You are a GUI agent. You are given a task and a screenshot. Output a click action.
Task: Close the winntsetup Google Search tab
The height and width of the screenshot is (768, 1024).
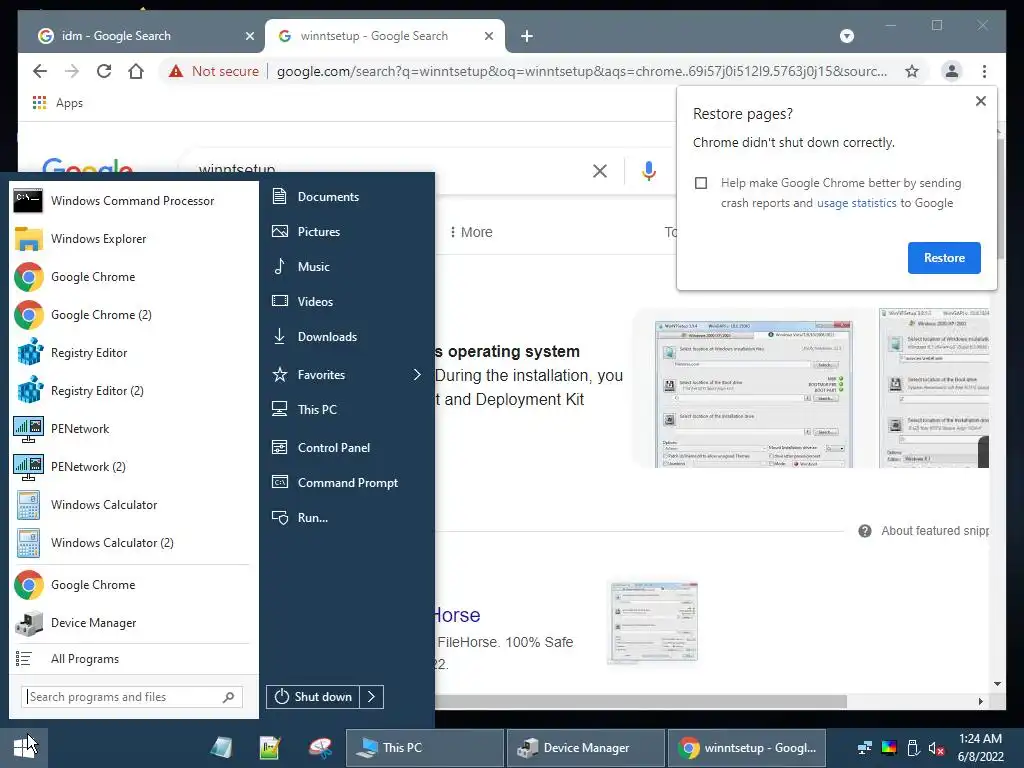coord(488,36)
